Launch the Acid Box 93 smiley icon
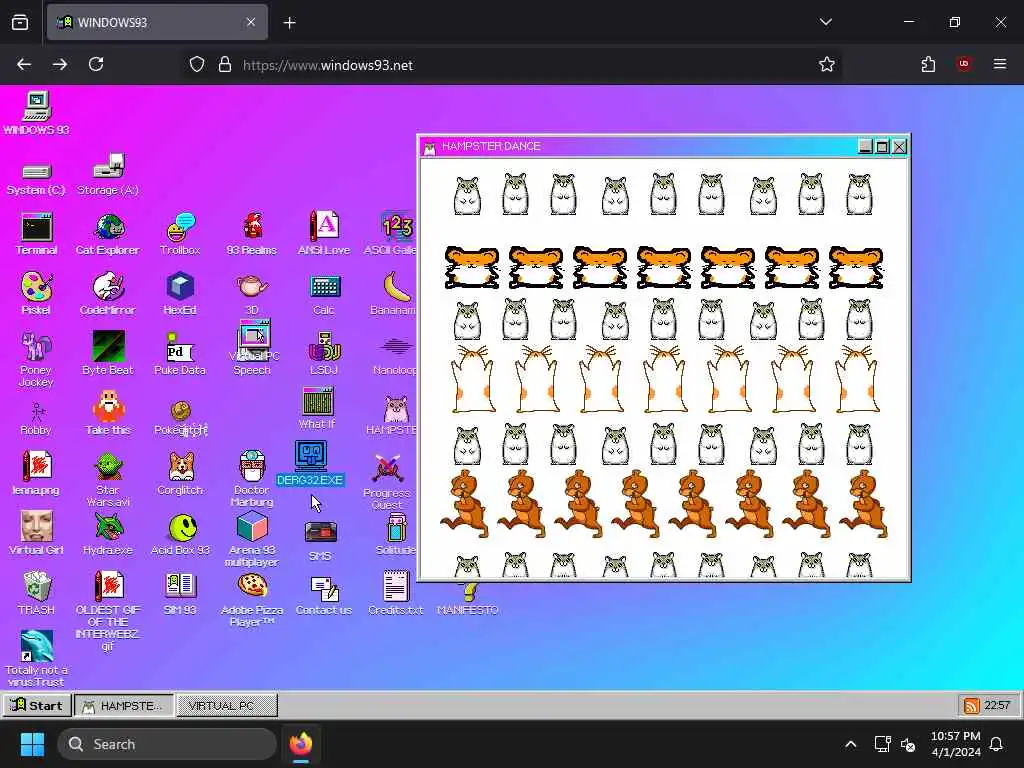The image size is (1024, 768). tap(180, 534)
